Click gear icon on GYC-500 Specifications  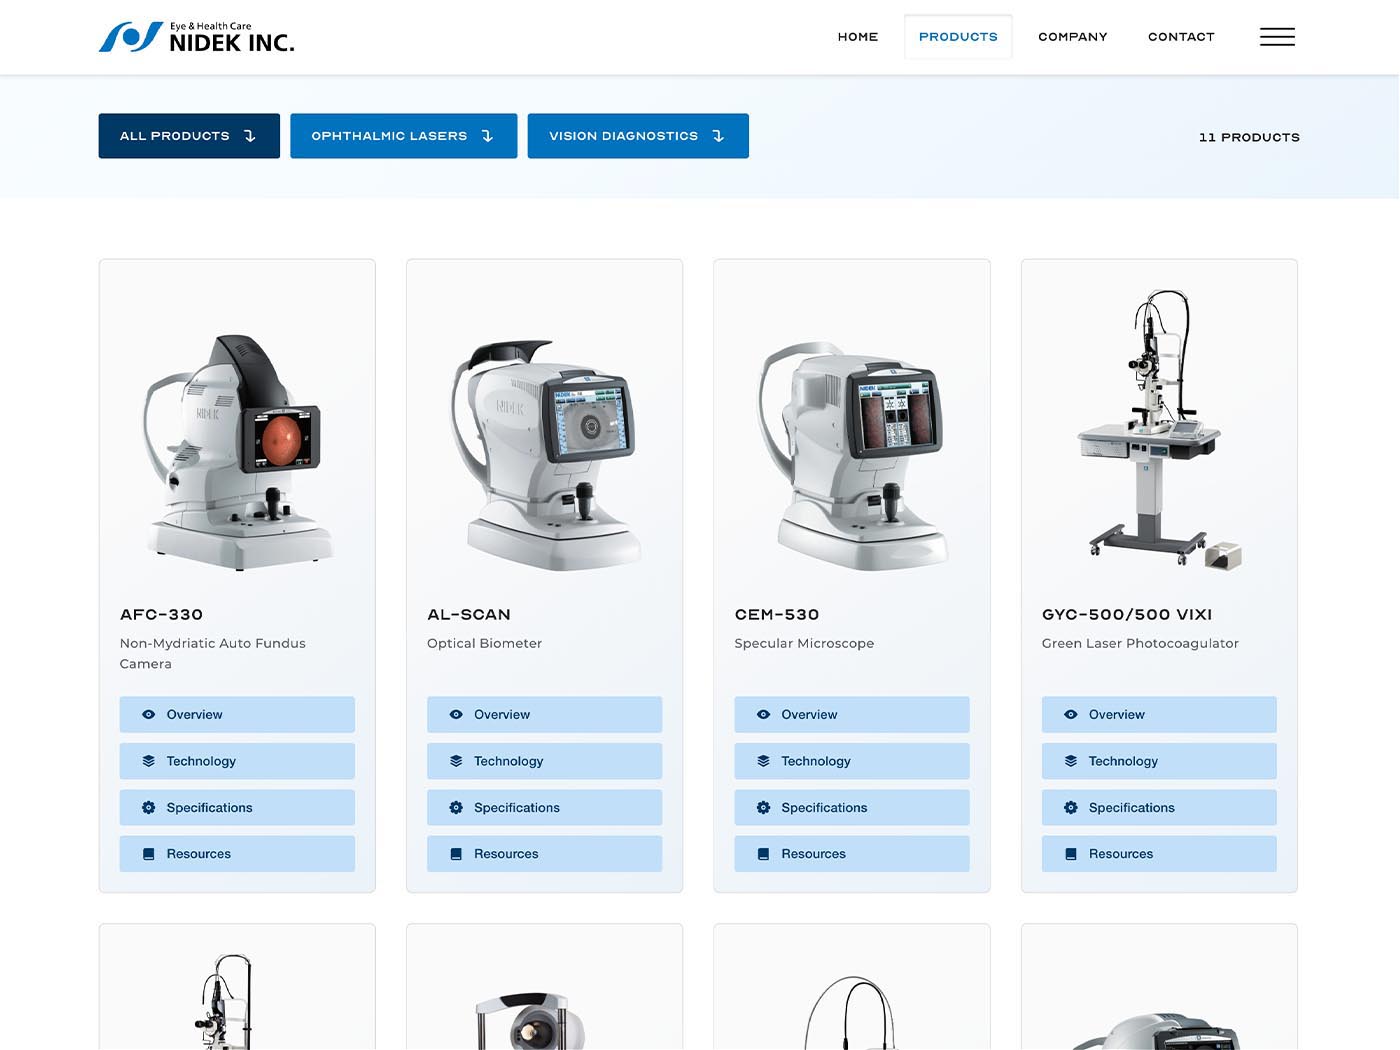pyautogui.click(x=1070, y=808)
